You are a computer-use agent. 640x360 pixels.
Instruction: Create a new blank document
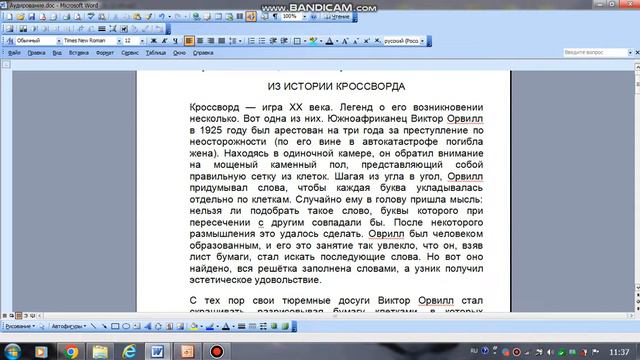tap(9, 17)
